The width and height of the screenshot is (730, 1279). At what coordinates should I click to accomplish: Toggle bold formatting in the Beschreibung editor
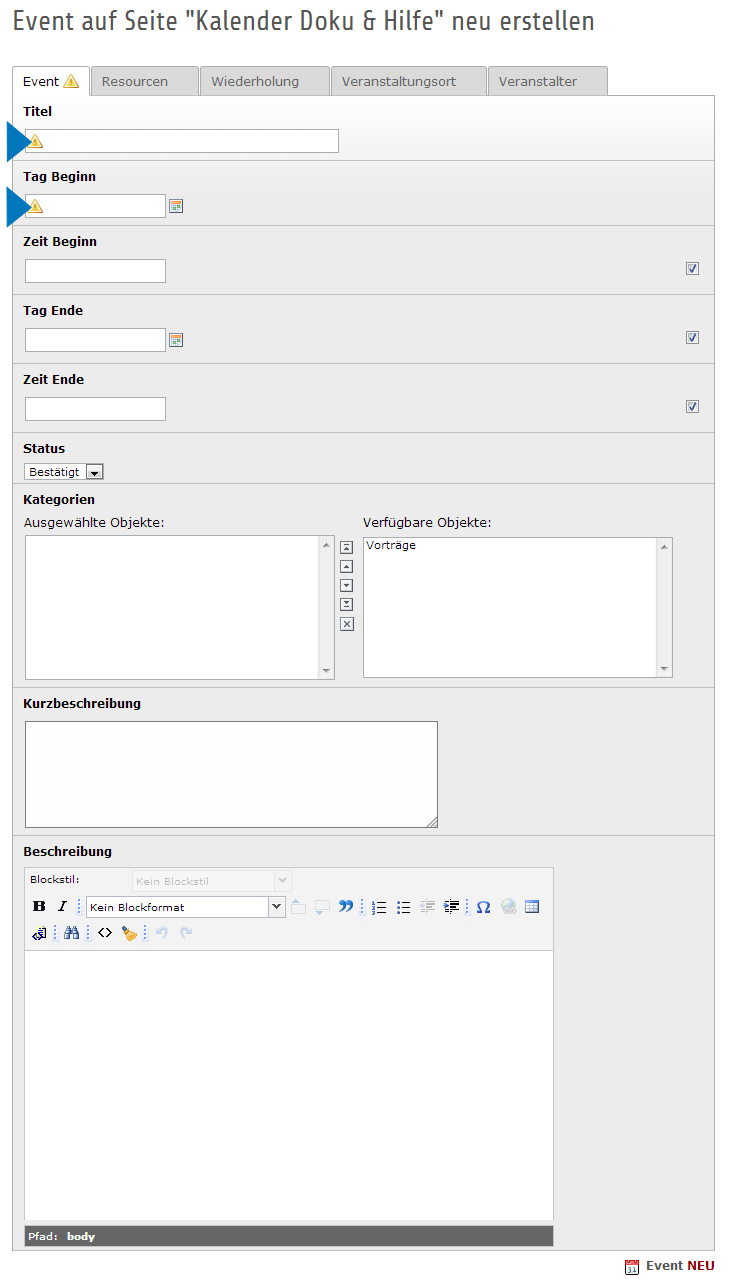coord(39,907)
